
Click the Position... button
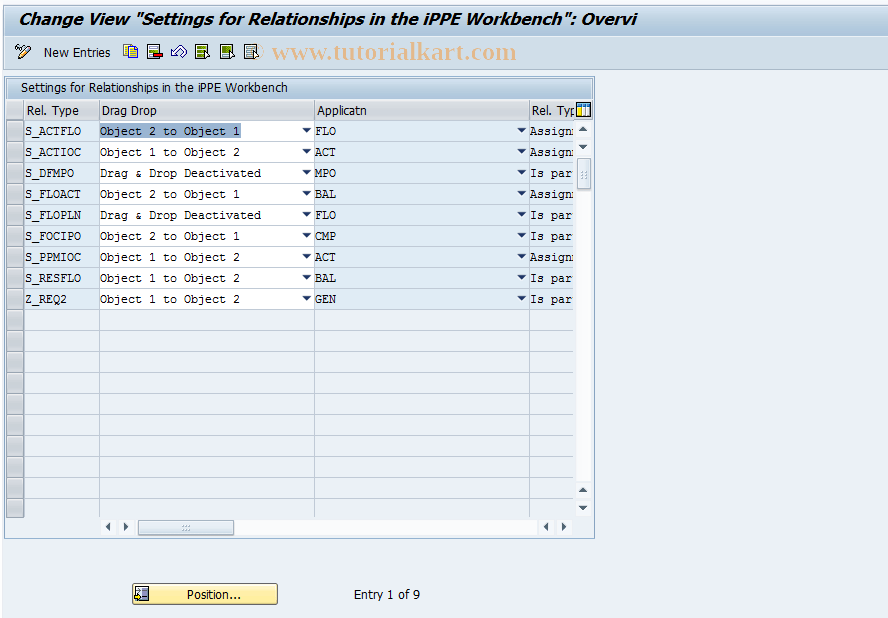tap(204, 593)
